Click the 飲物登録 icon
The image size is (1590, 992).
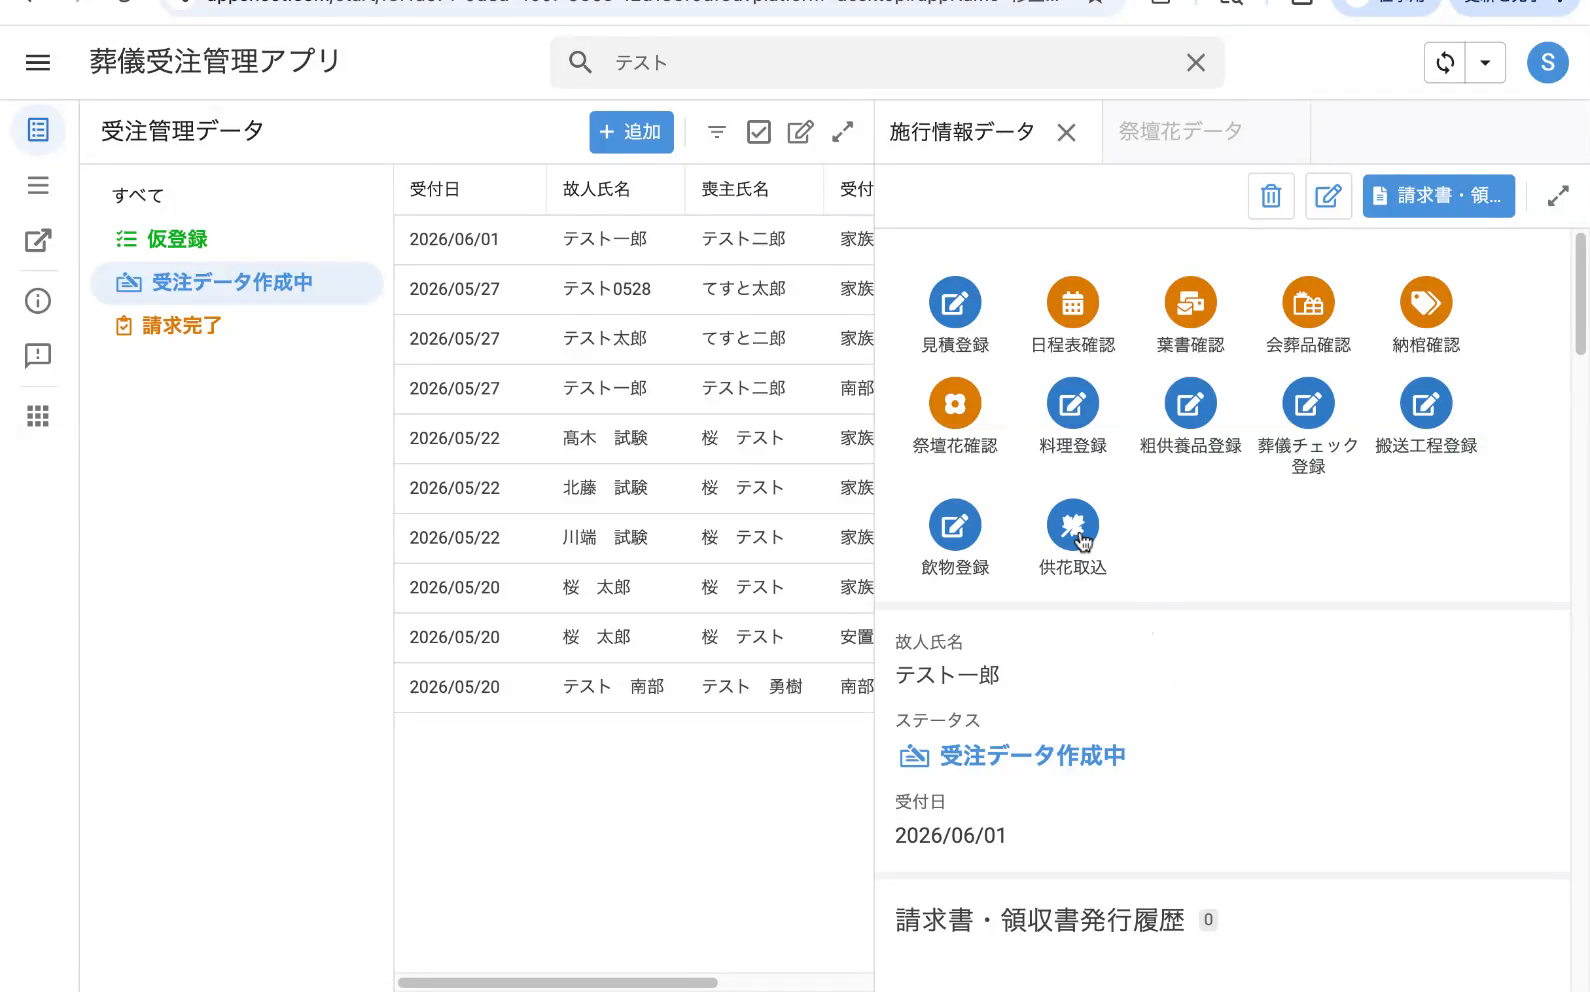click(x=955, y=525)
